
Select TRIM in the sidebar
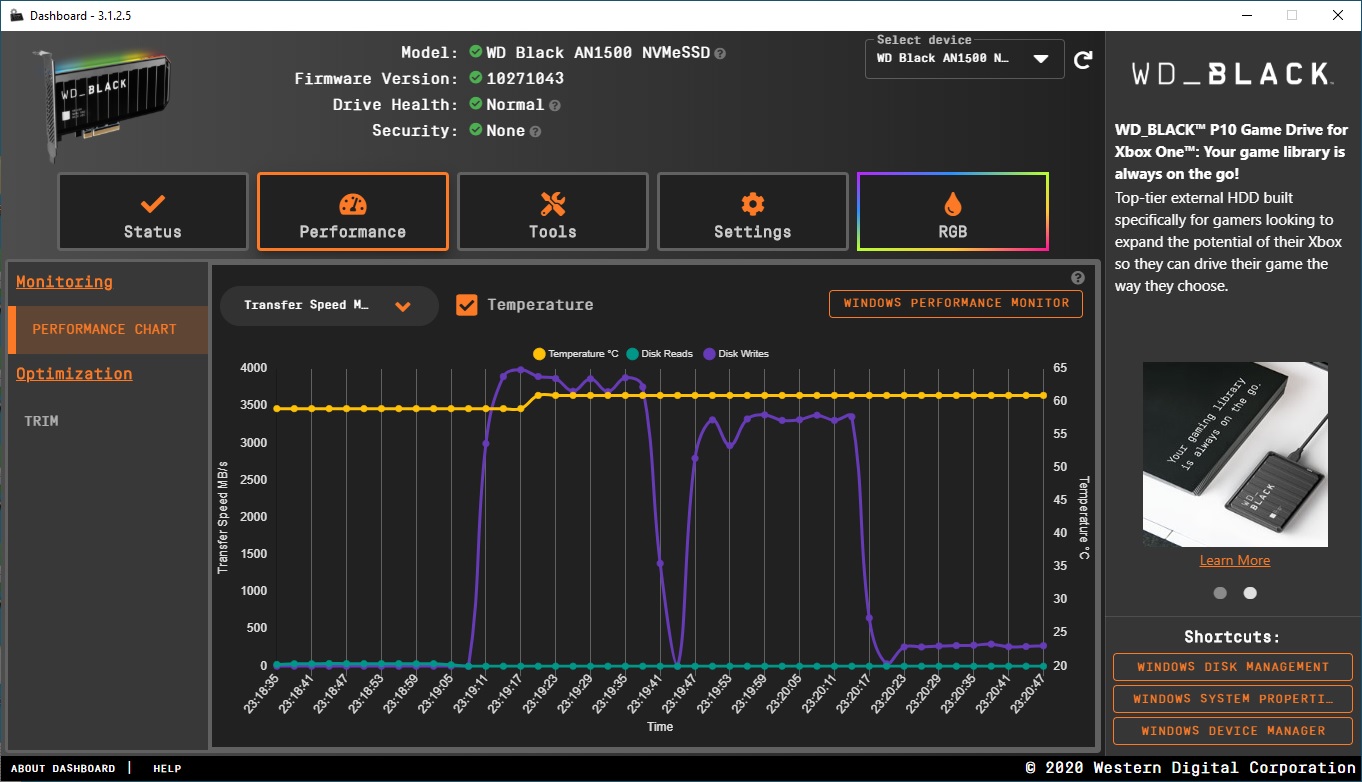(x=41, y=421)
